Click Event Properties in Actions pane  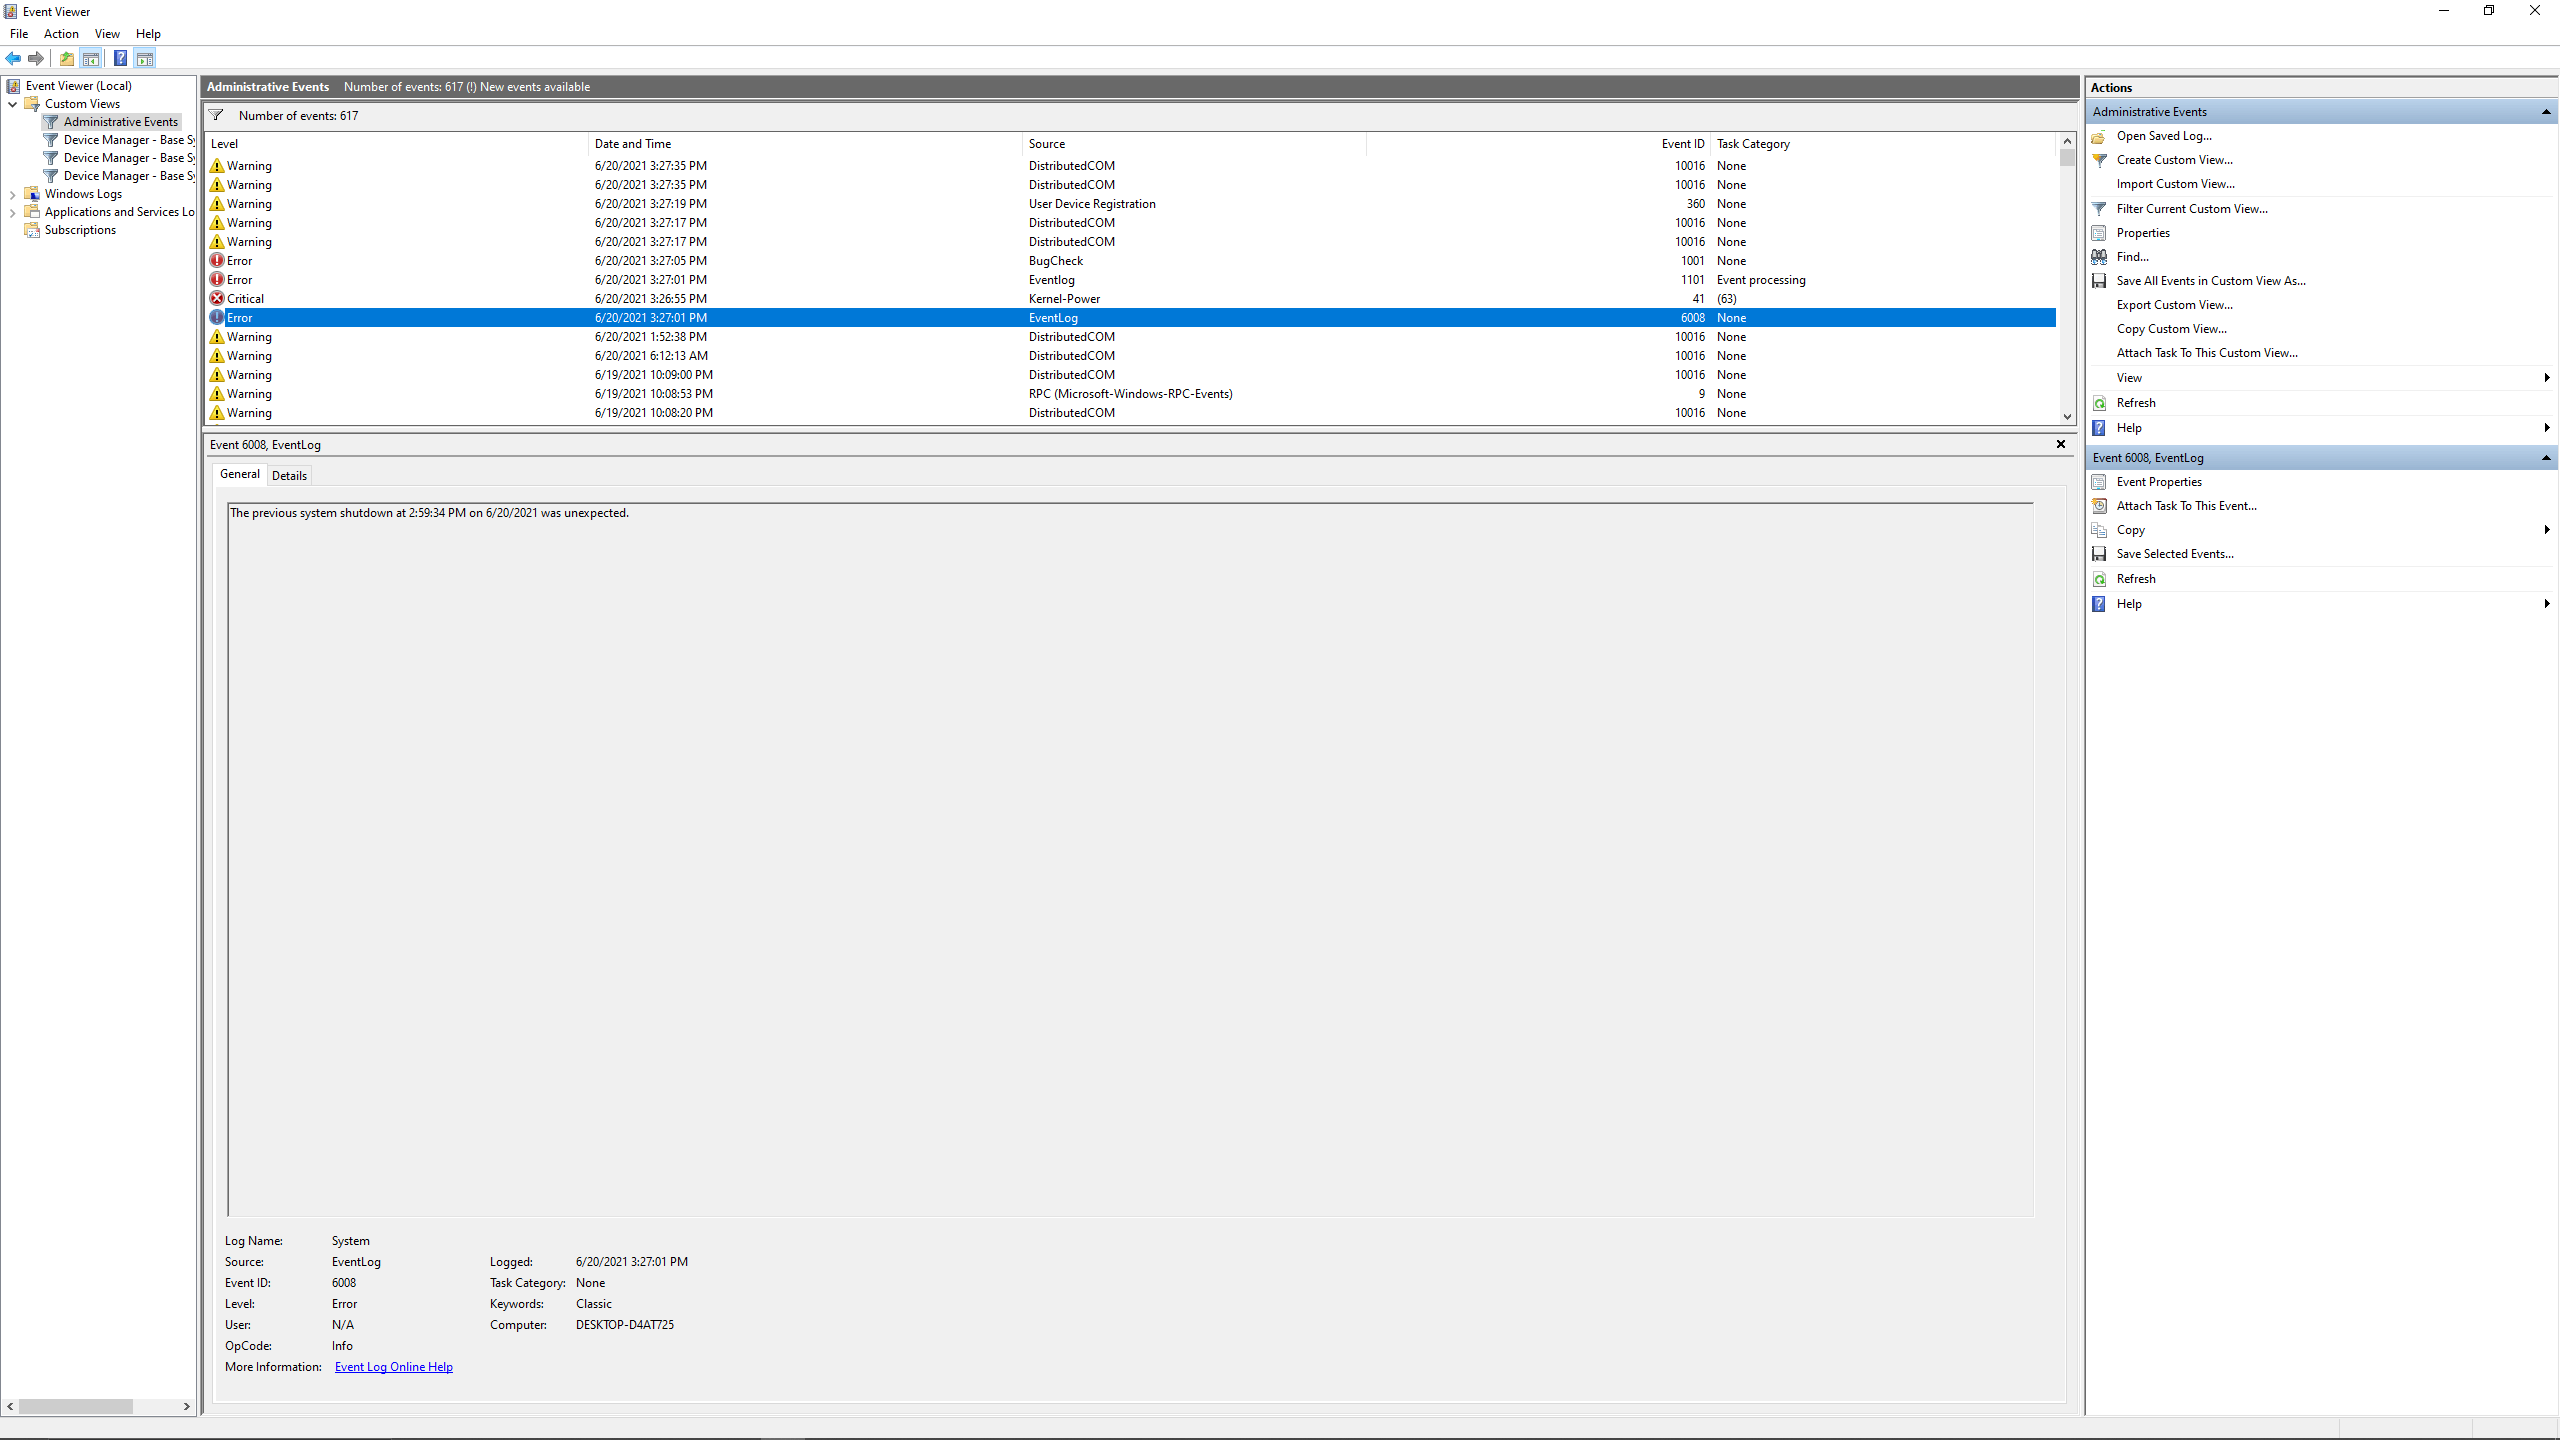2158,482
